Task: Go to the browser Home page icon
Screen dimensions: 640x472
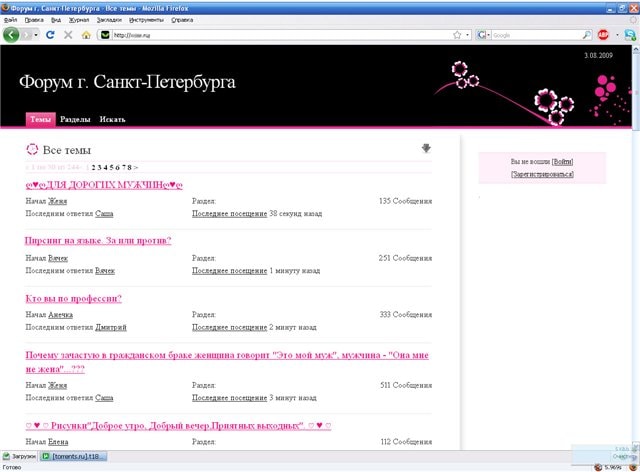Action: click(86, 34)
